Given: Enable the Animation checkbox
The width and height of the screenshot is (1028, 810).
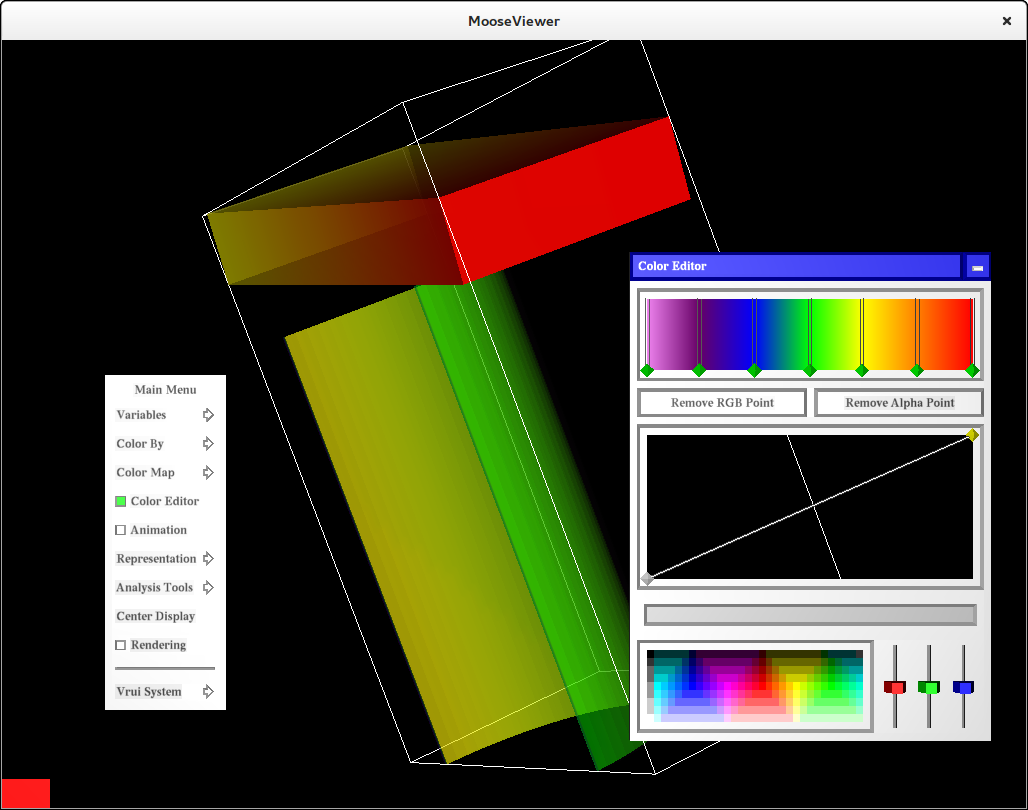Looking at the screenshot, I should pyautogui.click(x=121, y=530).
